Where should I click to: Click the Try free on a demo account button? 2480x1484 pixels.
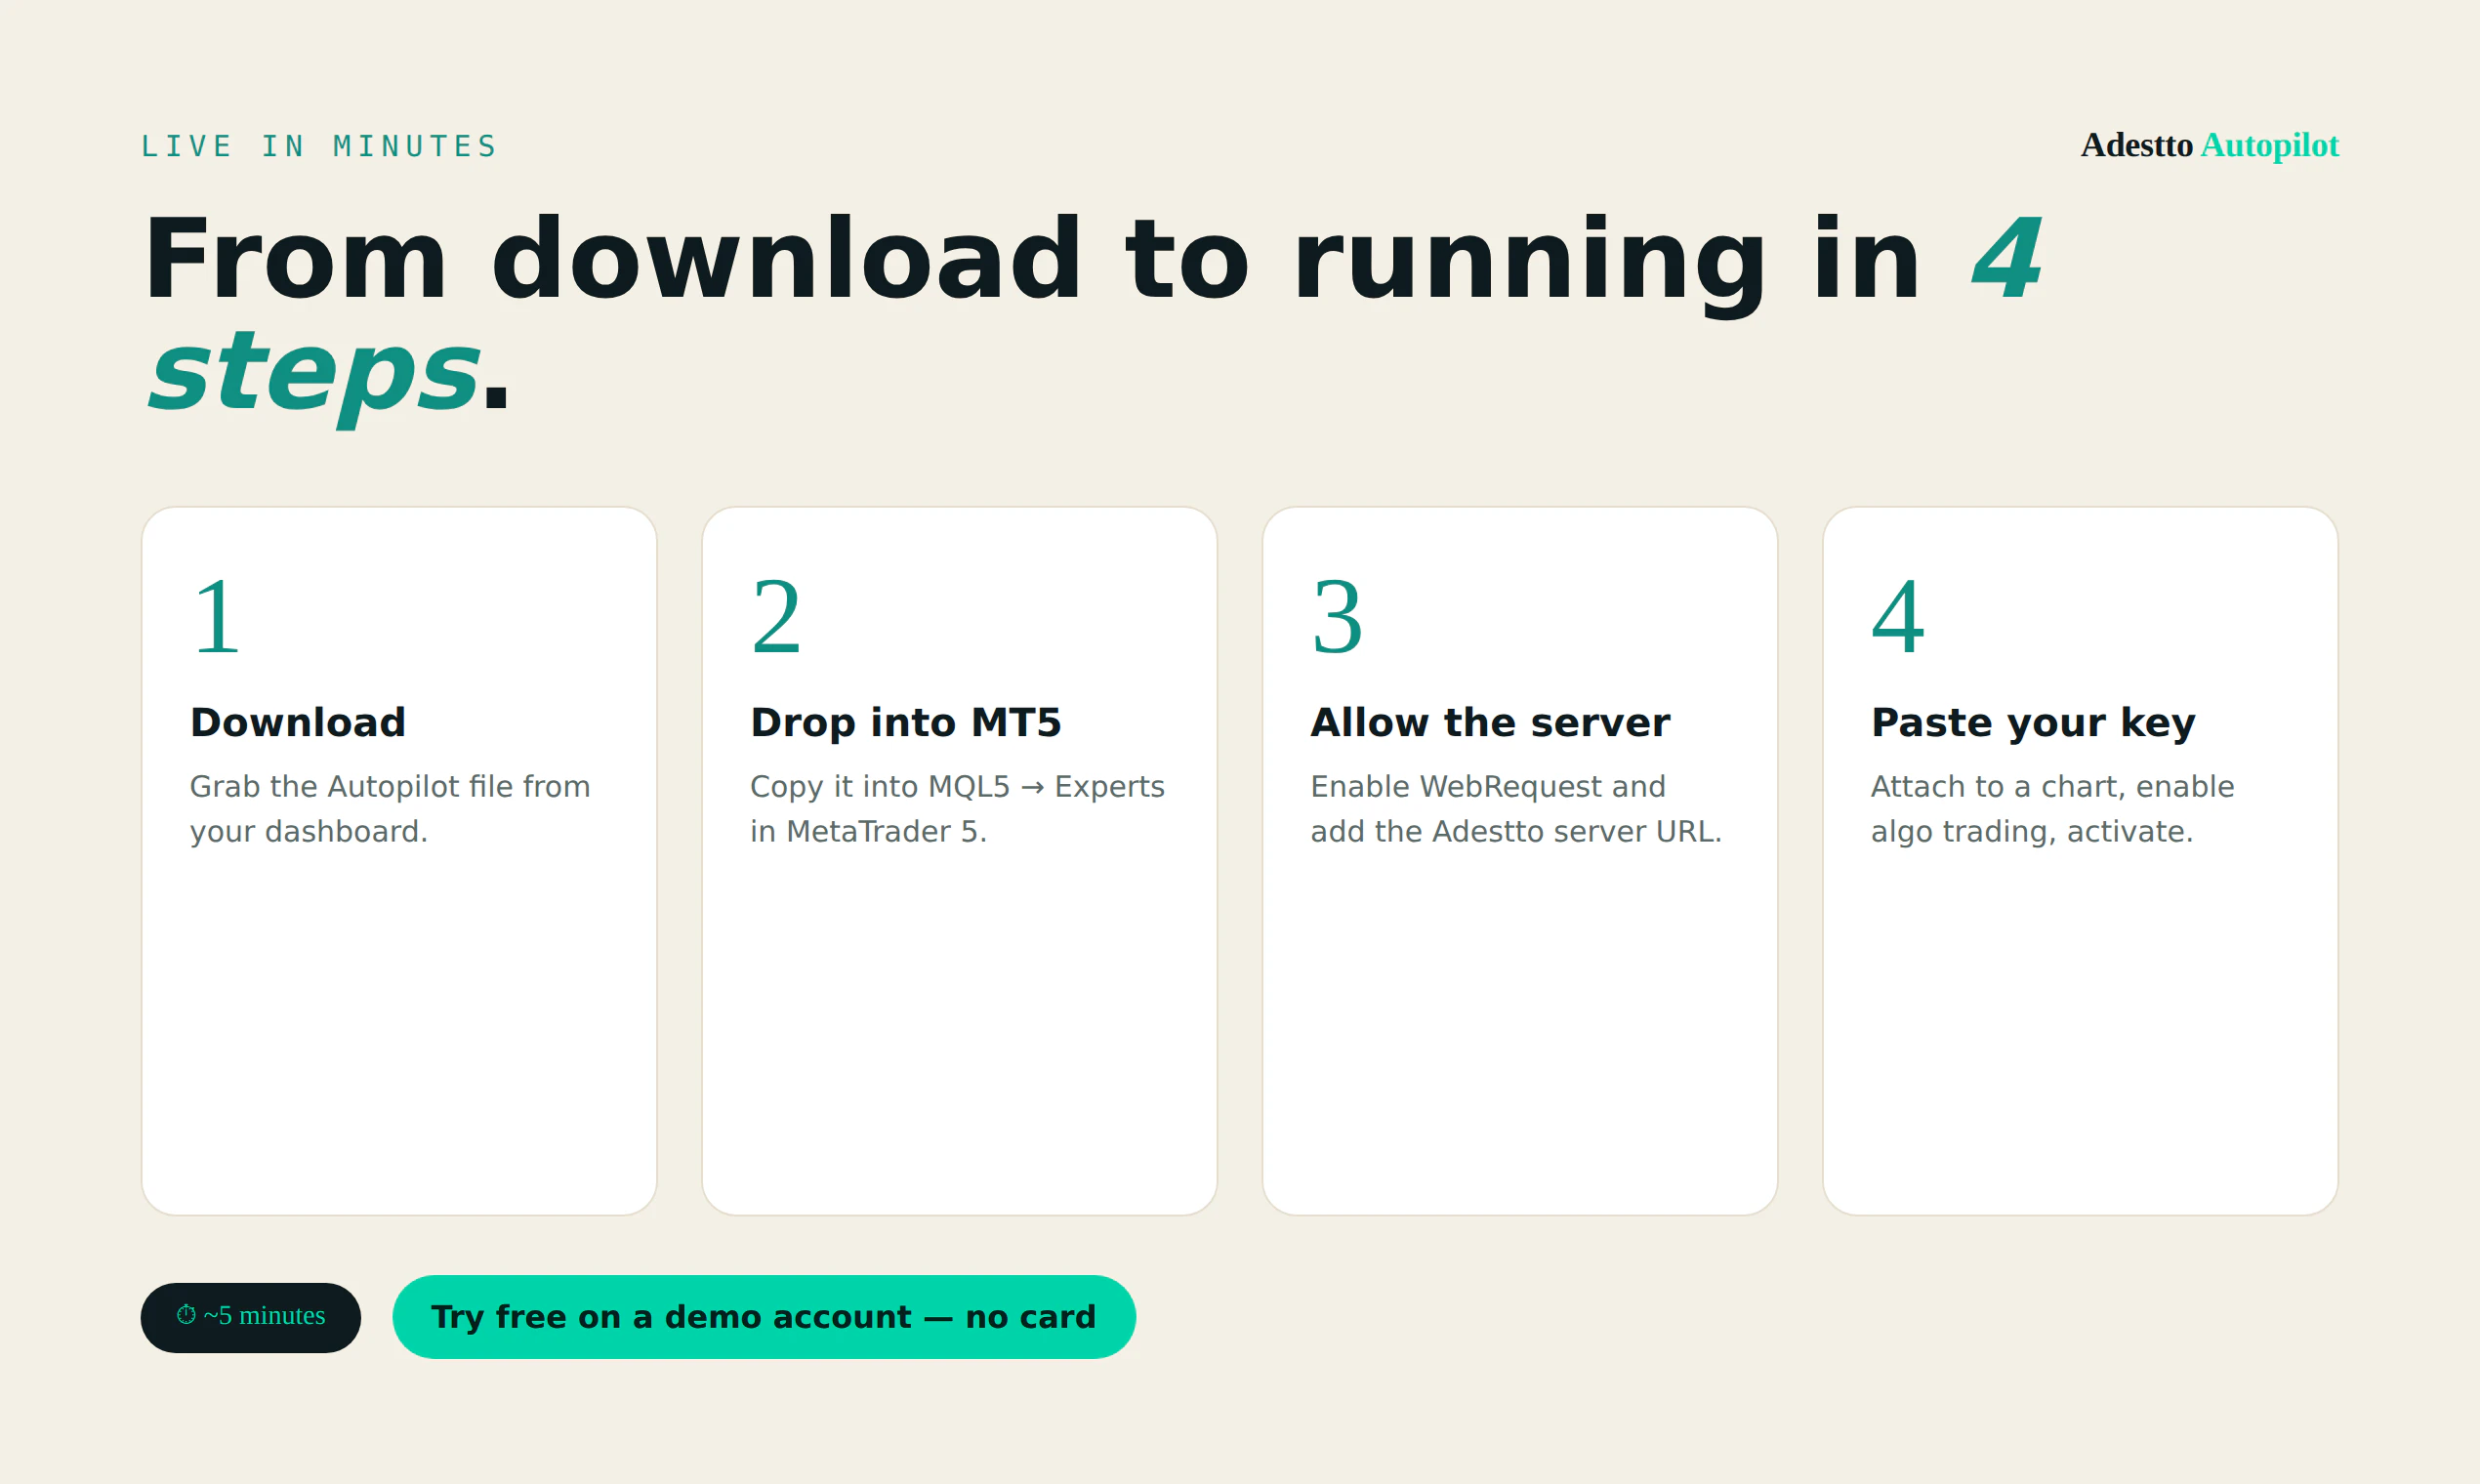pos(764,1317)
